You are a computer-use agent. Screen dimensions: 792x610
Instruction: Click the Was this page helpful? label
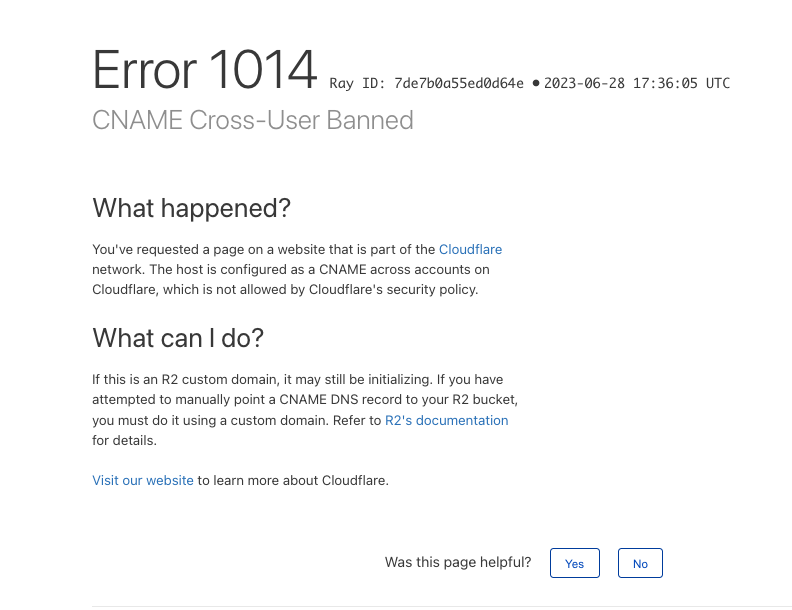click(x=458, y=562)
